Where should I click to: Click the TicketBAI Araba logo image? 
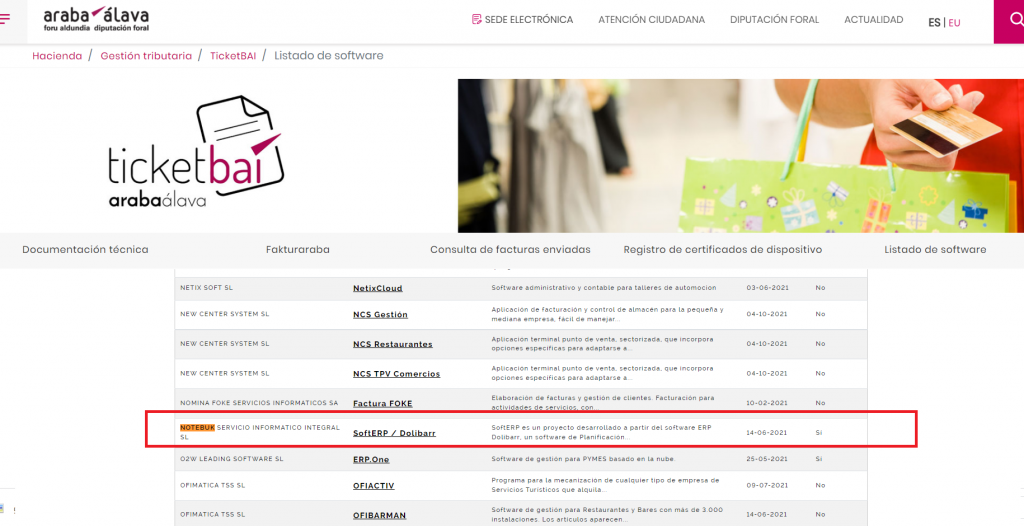pyautogui.click(x=196, y=152)
